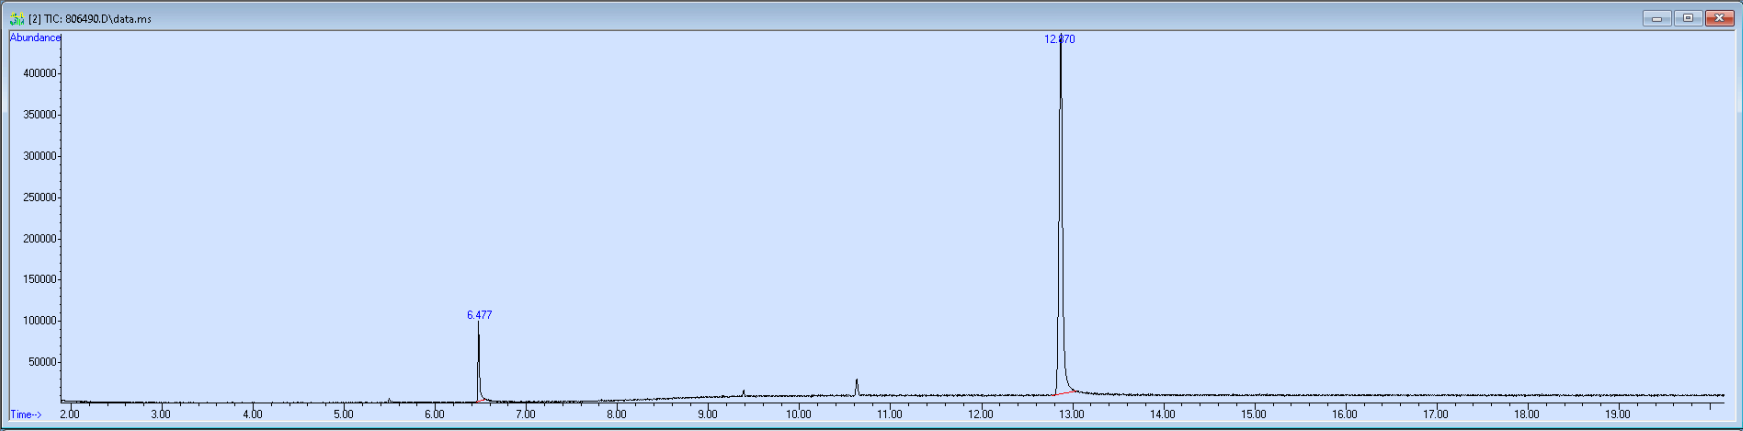Click the 5.00 time axis label
This screenshot has height=431, width=1743.
click(343, 414)
